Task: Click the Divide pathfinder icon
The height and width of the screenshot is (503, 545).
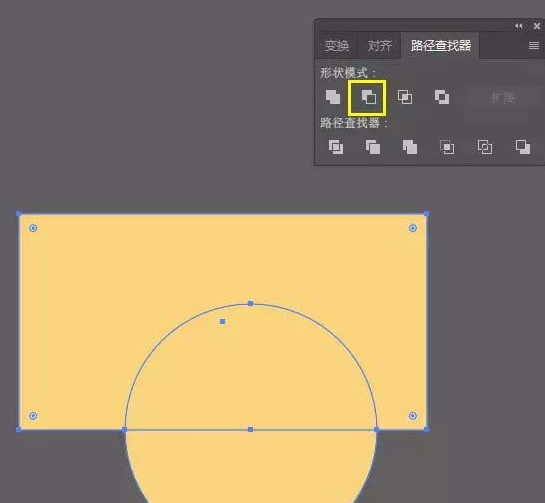Action: point(336,147)
